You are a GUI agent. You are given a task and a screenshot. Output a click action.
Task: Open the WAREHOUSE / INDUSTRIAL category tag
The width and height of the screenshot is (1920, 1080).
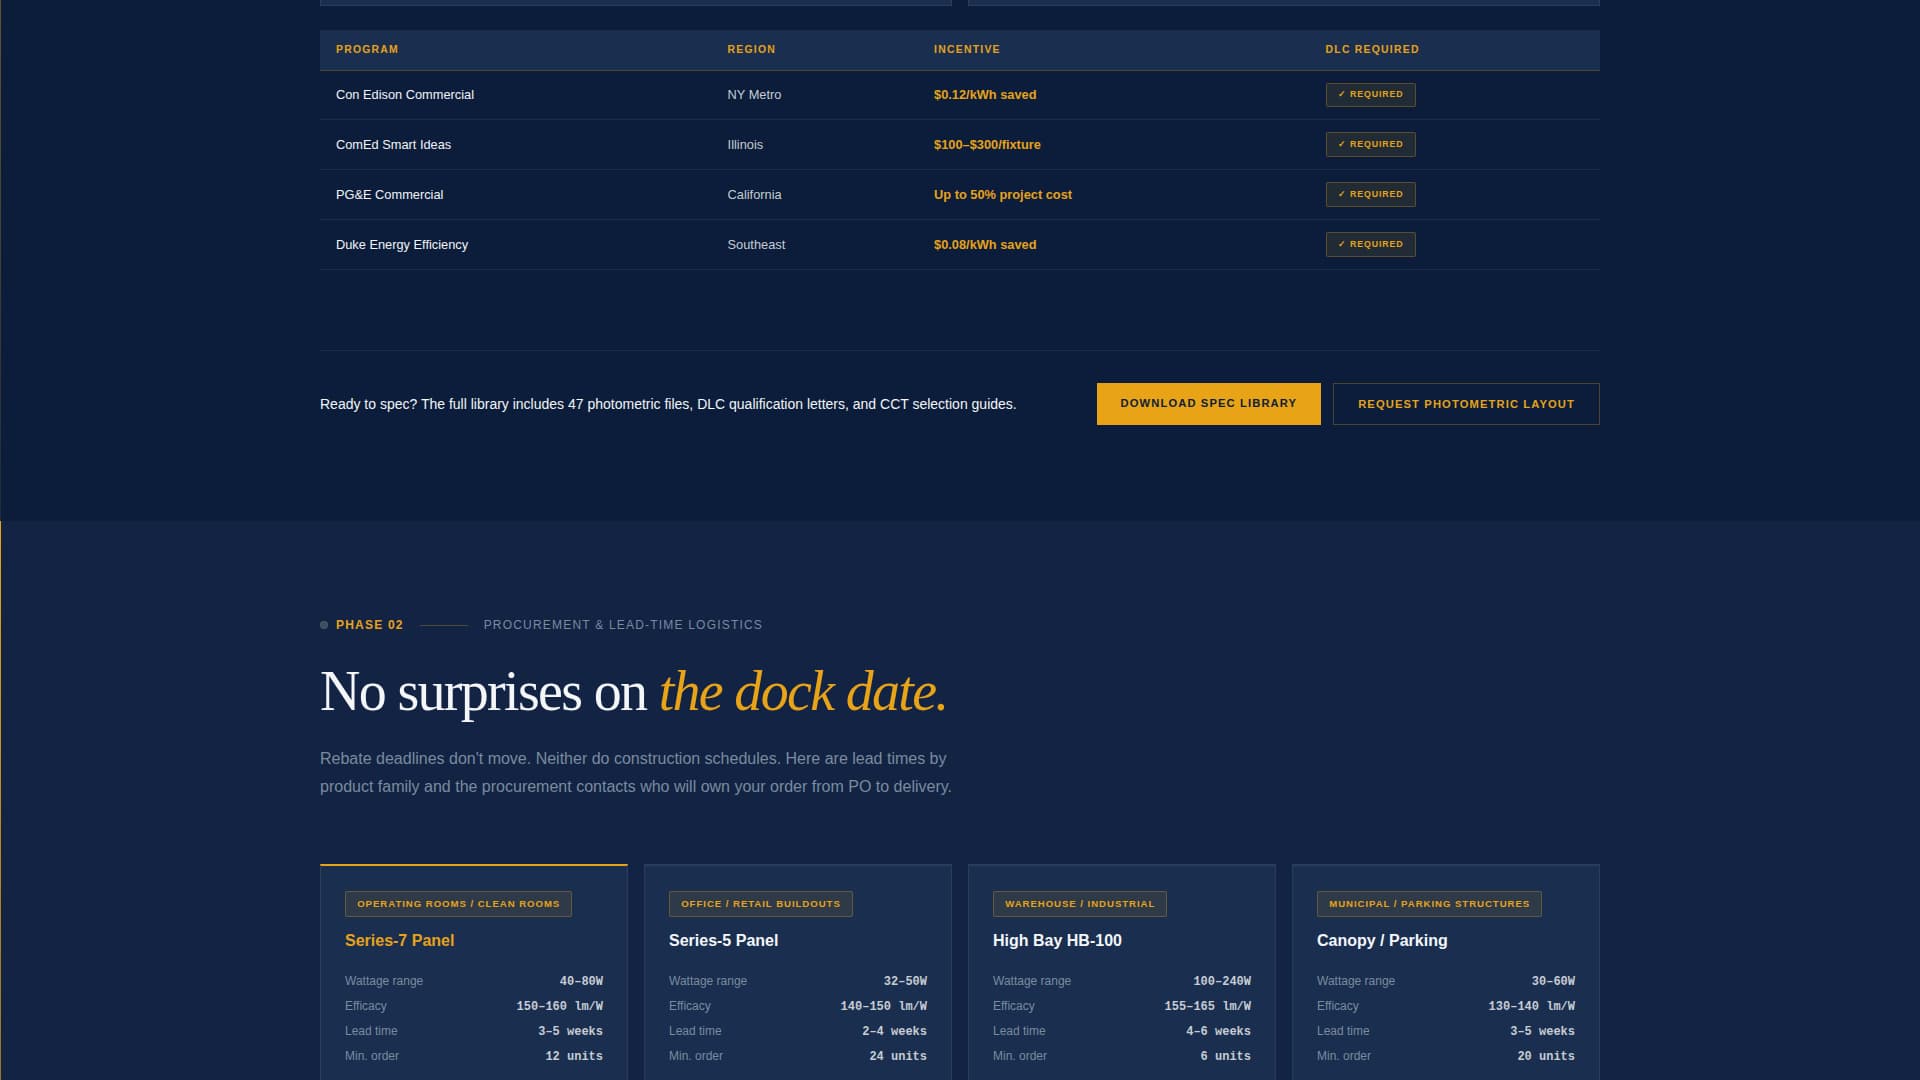tap(1078, 903)
